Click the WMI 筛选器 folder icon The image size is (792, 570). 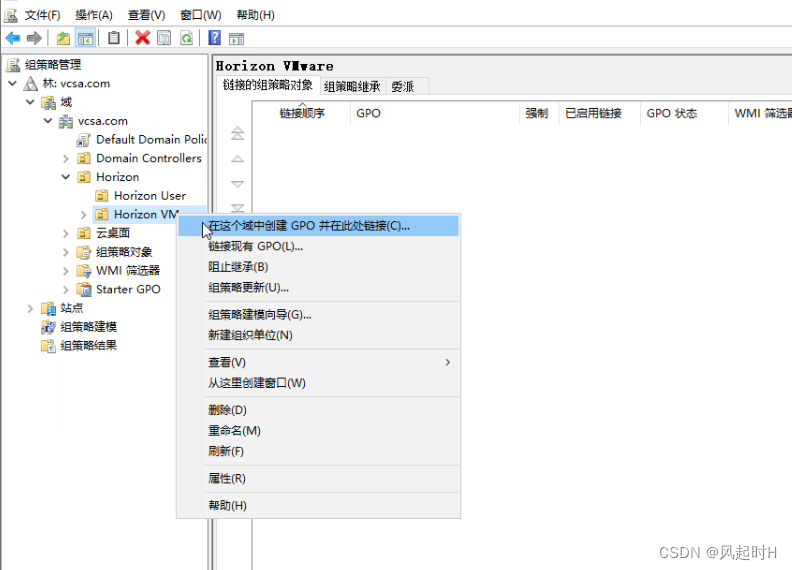(x=84, y=271)
